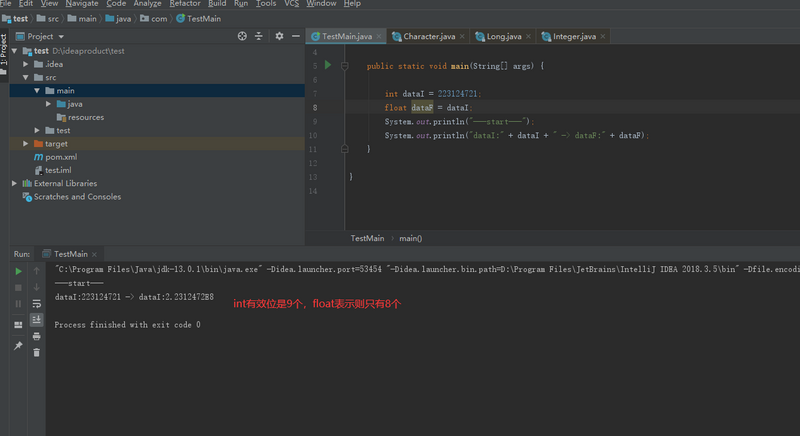
Task: Click the green Rerun button in Run panel
Action: (x=18, y=271)
